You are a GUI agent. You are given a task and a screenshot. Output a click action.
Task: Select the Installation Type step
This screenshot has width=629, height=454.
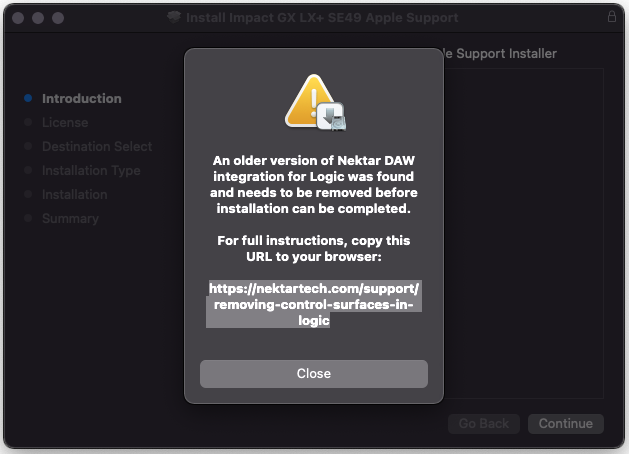click(91, 170)
